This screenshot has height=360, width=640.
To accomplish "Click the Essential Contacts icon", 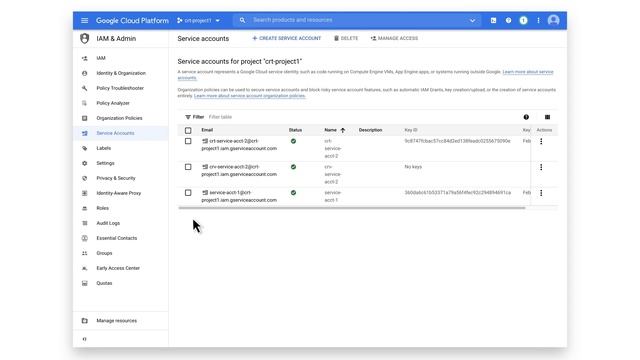I will coord(84,238).
